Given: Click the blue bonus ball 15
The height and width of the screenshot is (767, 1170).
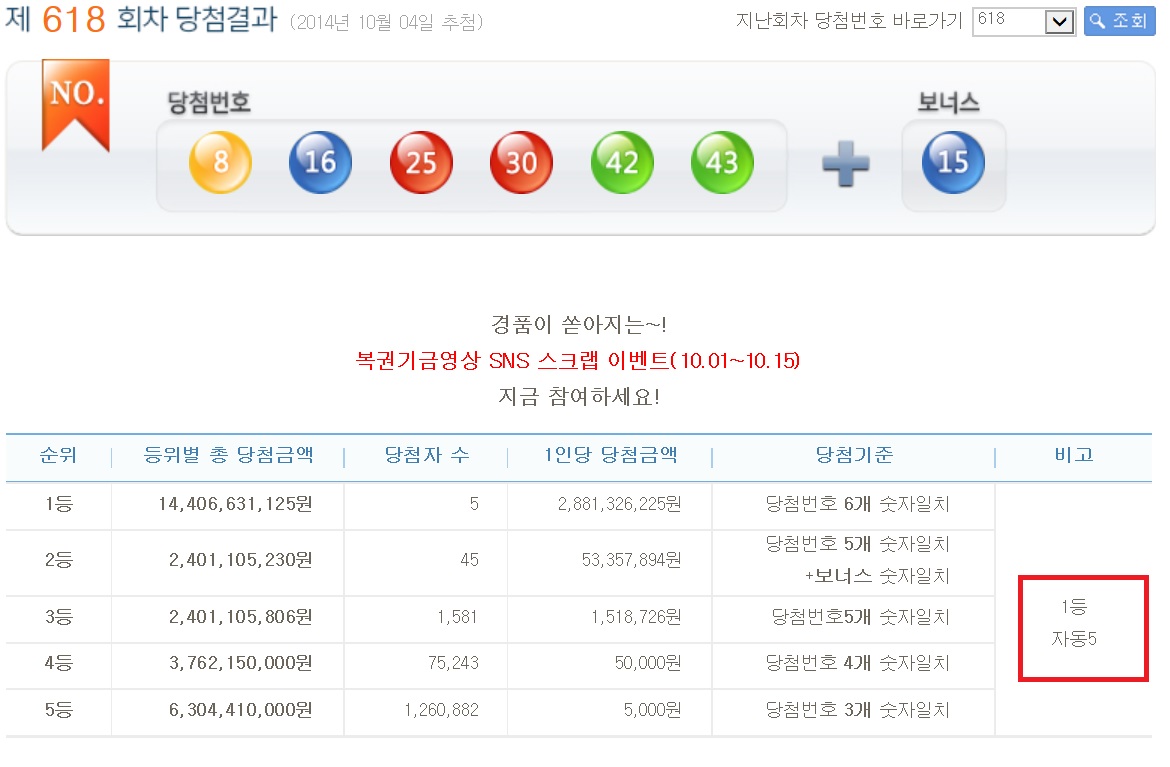Looking at the screenshot, I should click(953, 162).
